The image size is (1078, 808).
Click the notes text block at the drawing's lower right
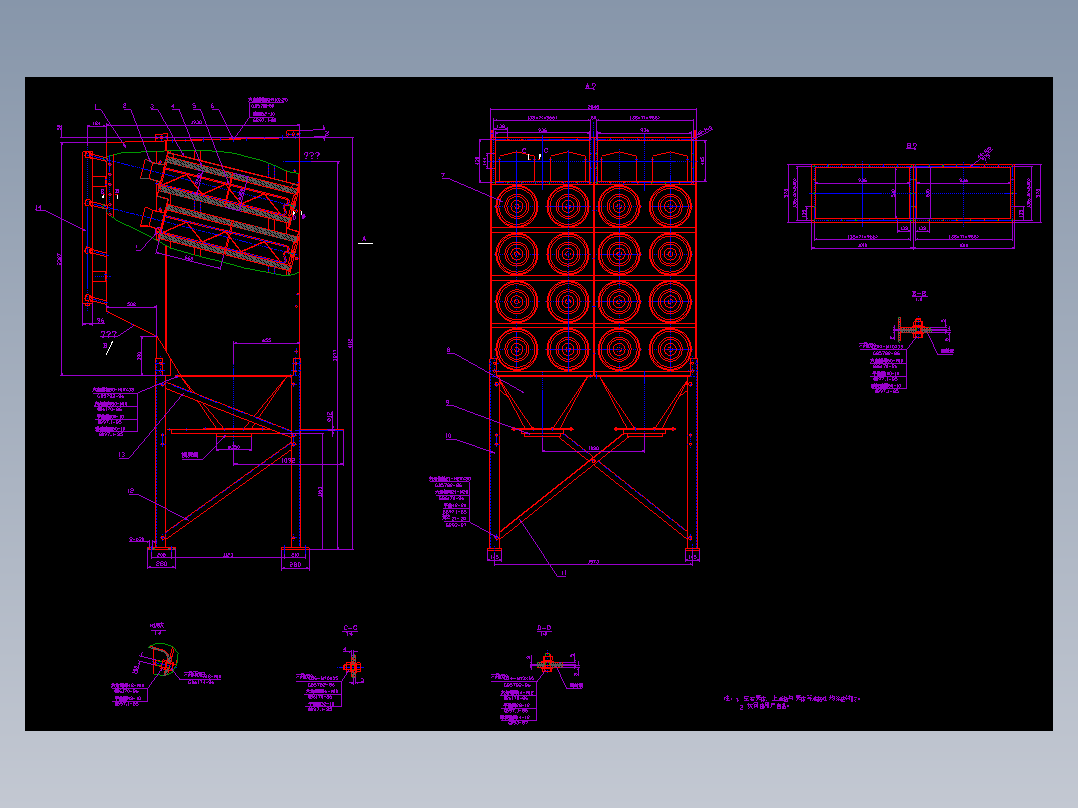tap(792, 702)
